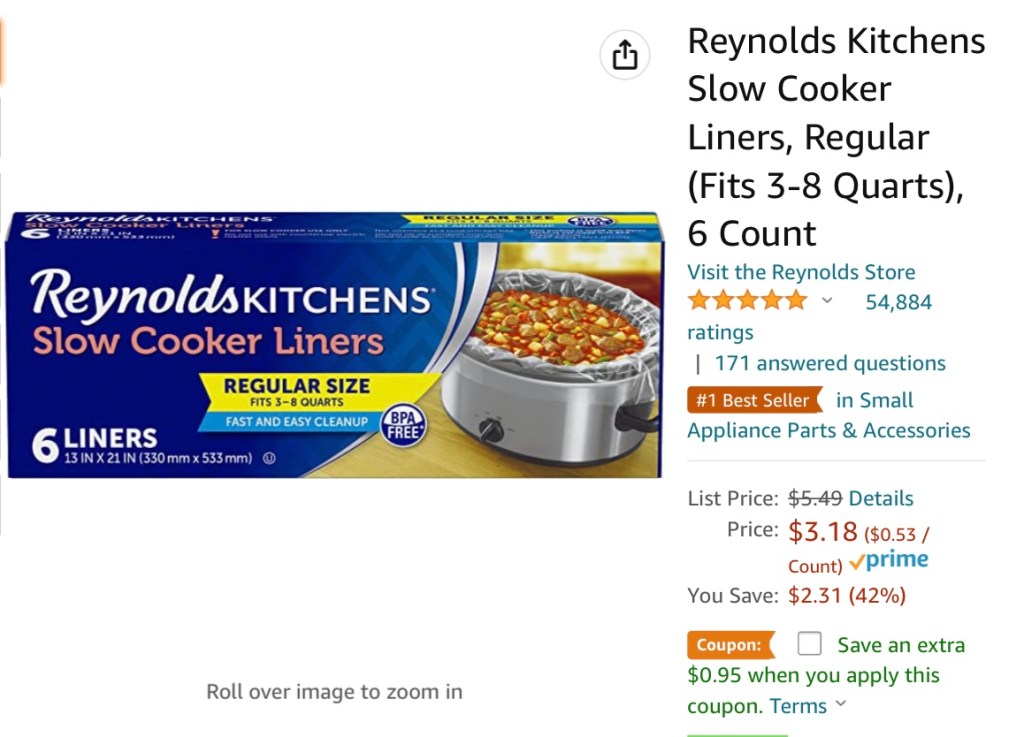Expand the star rating breakdown chevron
This screenshot has width=1024, height=737.
pyautogui.click(x=827, y=301)
